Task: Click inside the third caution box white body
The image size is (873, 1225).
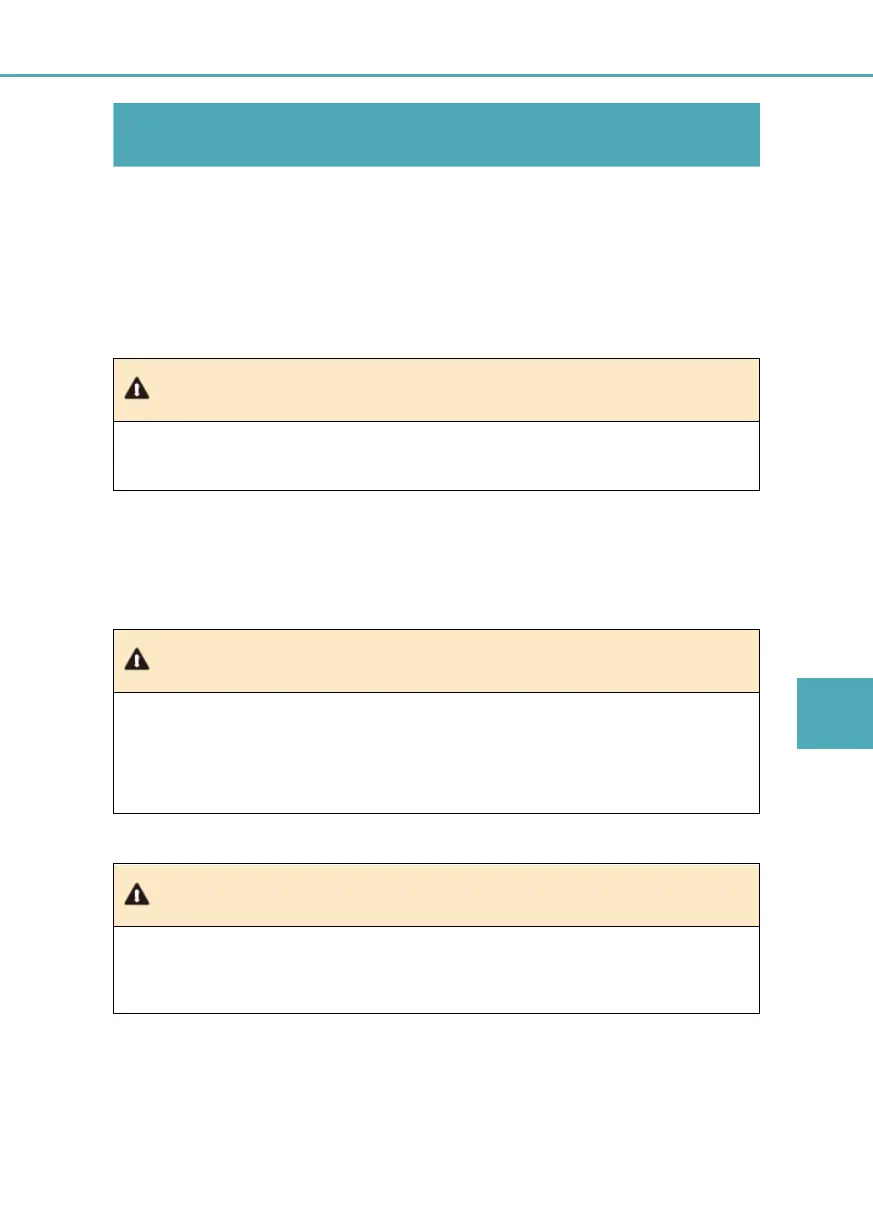Action: (436, 970)
